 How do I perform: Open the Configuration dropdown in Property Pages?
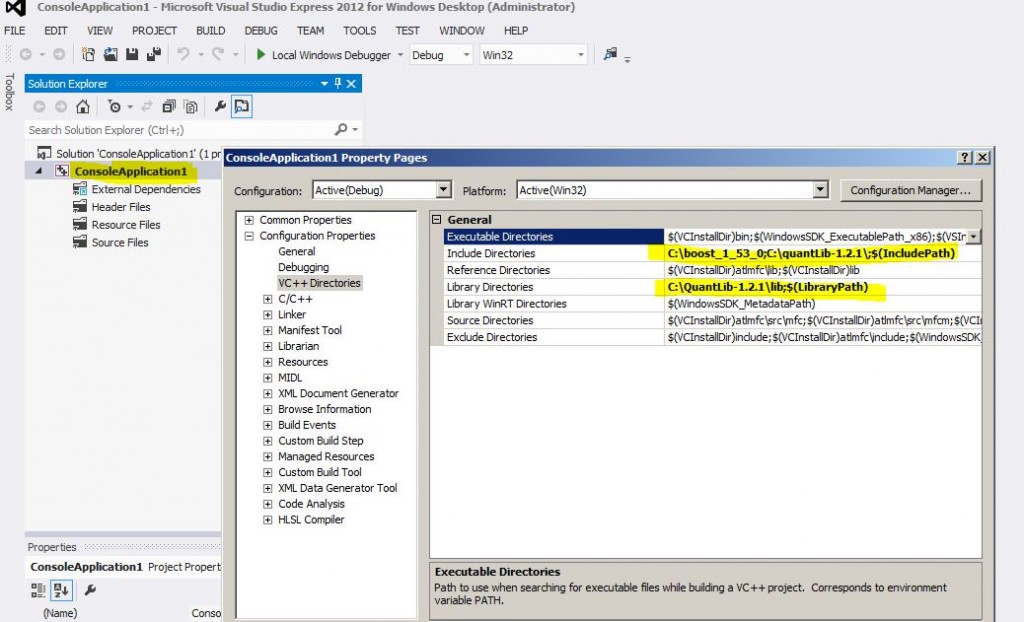443,190
